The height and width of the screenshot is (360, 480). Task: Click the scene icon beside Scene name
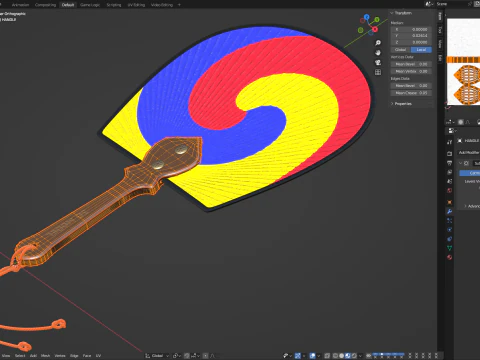click(429, 4)
